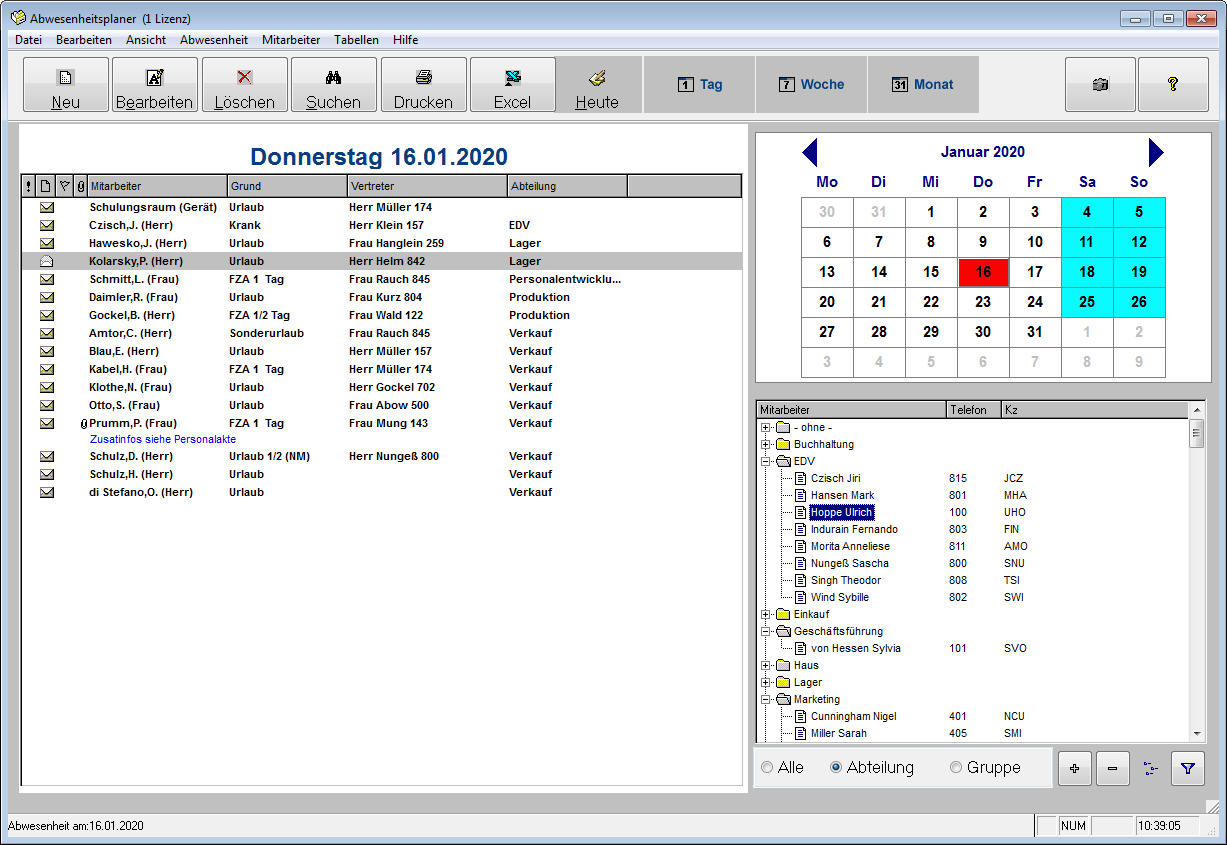The height and width of the screenshot is (845, 1227).
Task: Open the Abwesenheit menu
Action: (214, 40)
